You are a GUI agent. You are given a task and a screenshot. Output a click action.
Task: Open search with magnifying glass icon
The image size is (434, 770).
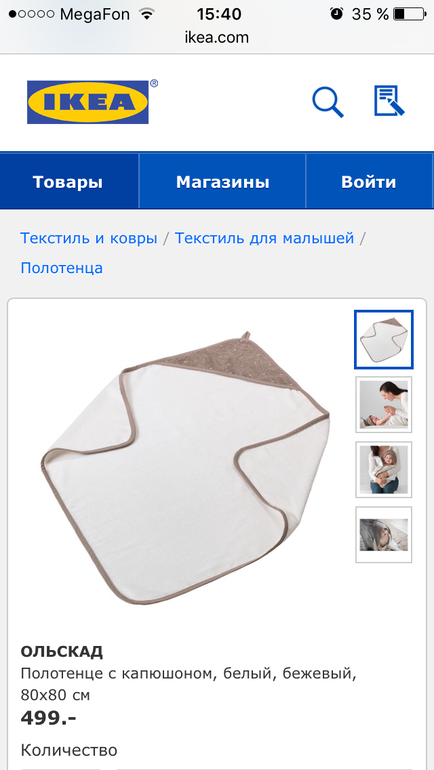click(x=327, y=102)
